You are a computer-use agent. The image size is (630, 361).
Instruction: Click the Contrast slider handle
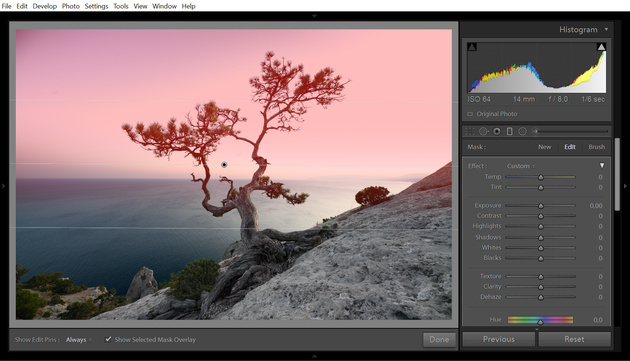coord(541,216)
